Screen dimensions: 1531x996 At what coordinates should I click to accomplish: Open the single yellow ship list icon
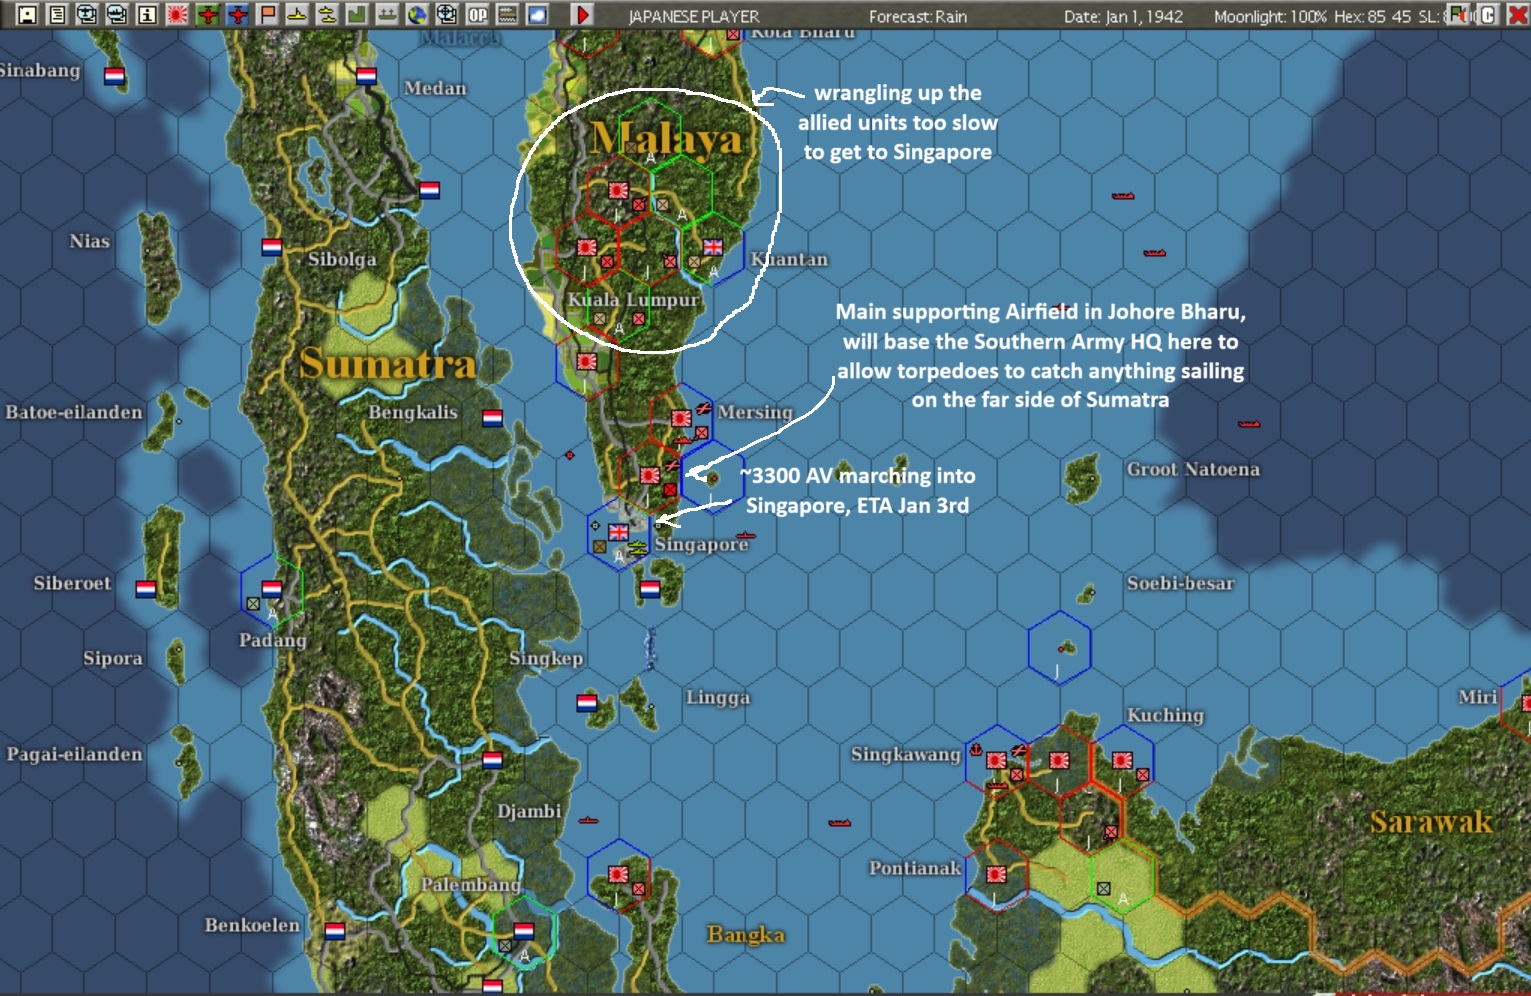coord(297,14)
